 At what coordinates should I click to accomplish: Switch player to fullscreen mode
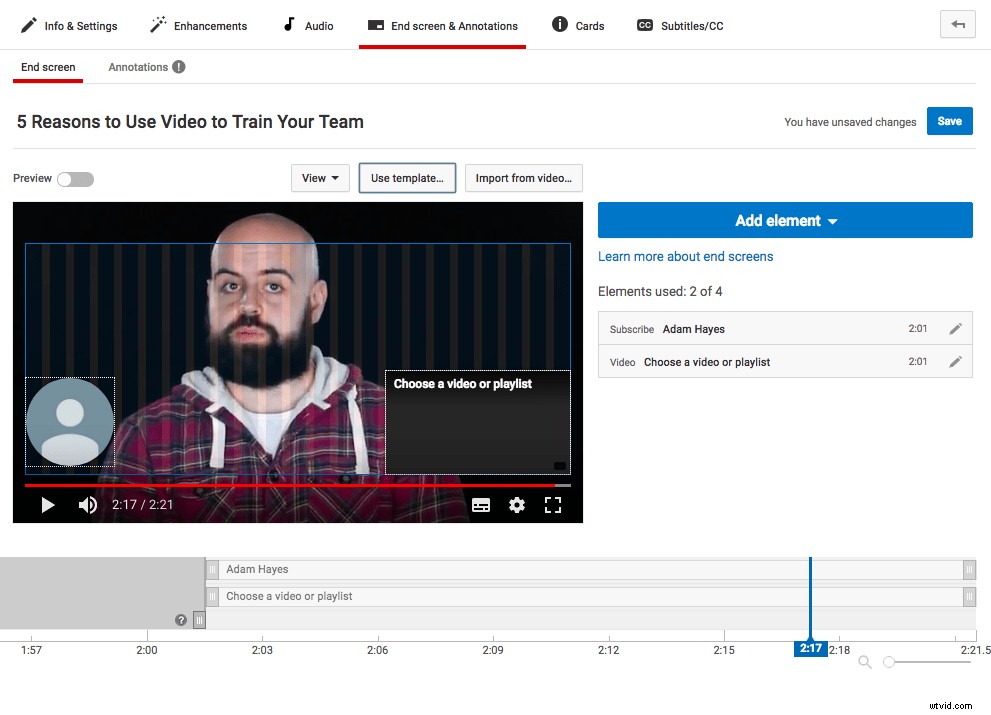tap(553, 505)
